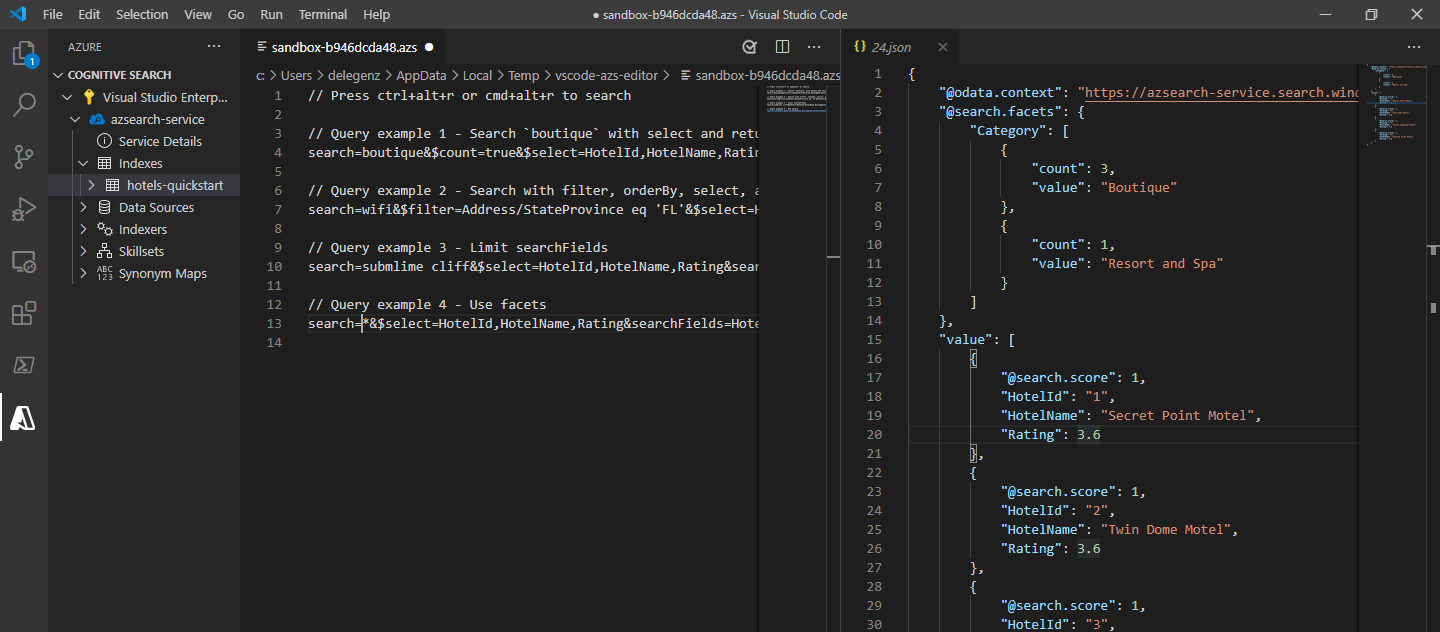Run the search query from the editor toolbar
The image size is (1440, 632).
coord(749,46)
